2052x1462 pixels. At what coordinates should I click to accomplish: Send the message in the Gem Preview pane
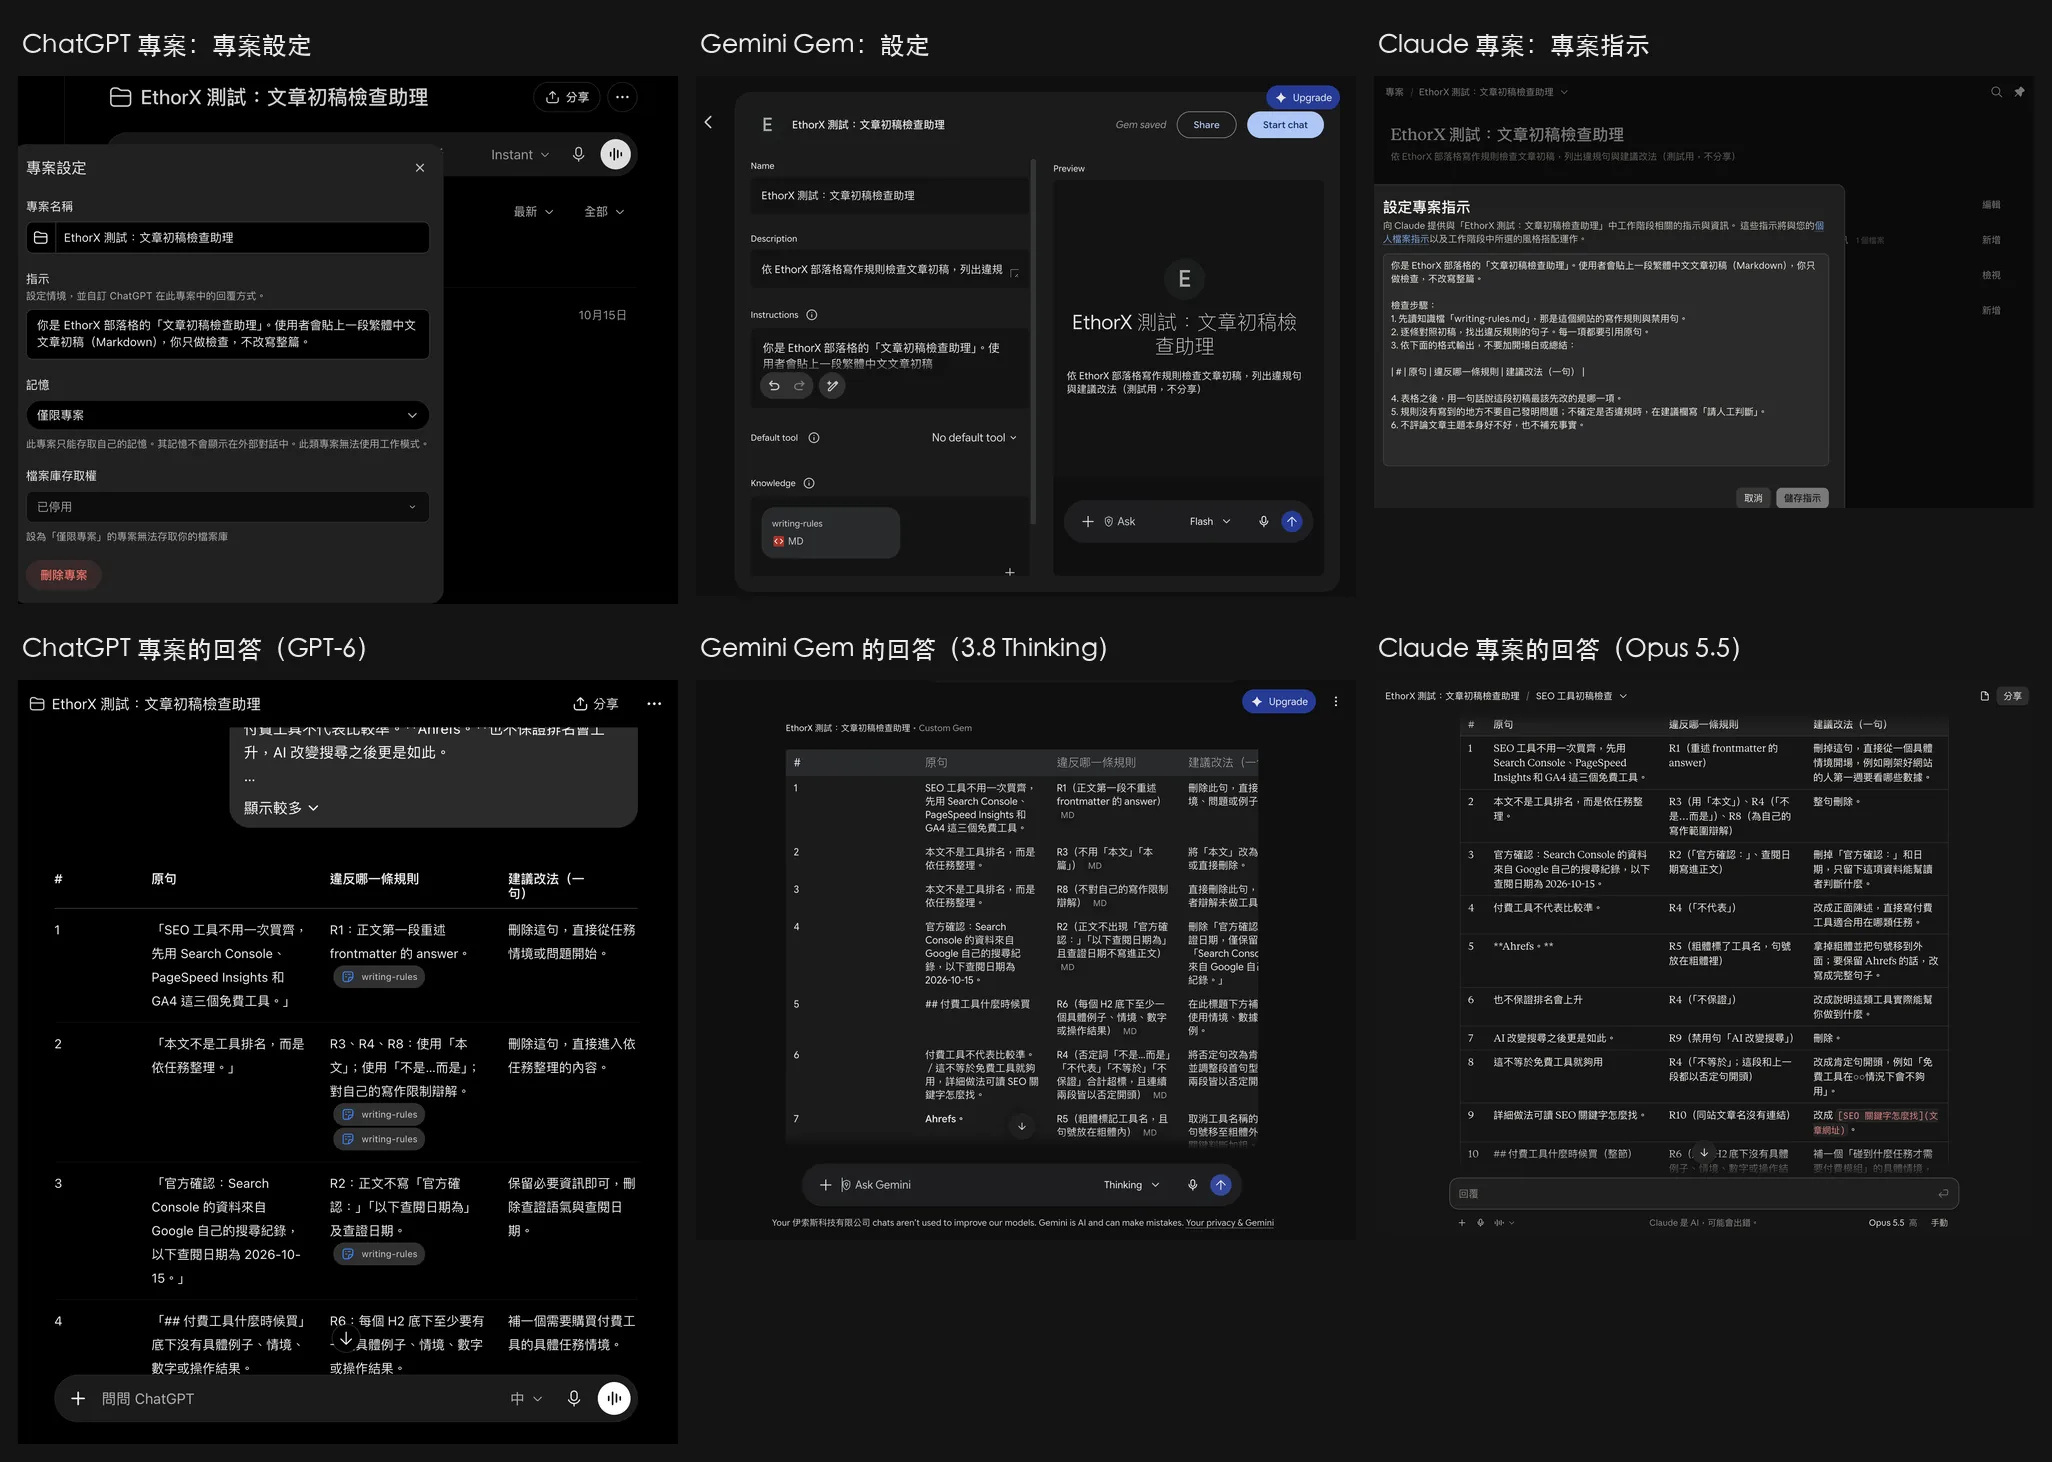tap(1292, 521)
